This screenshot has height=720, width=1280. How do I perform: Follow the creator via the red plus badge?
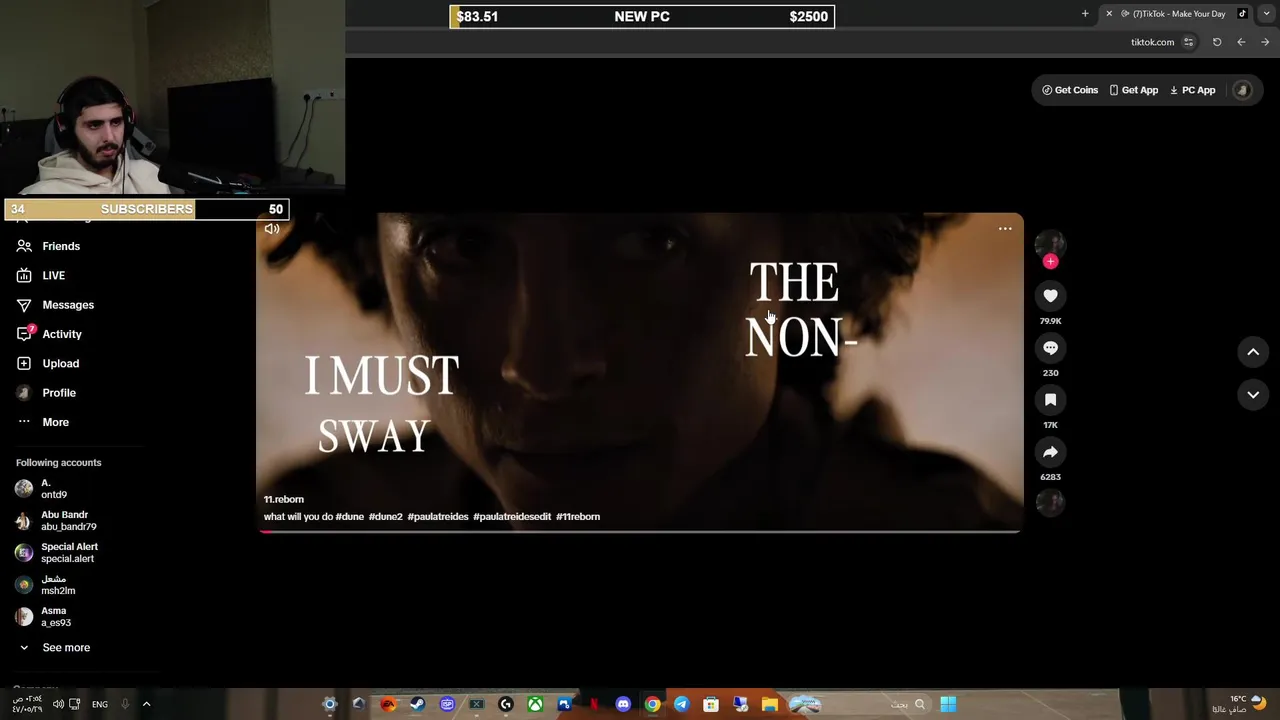pos(1050,262)
